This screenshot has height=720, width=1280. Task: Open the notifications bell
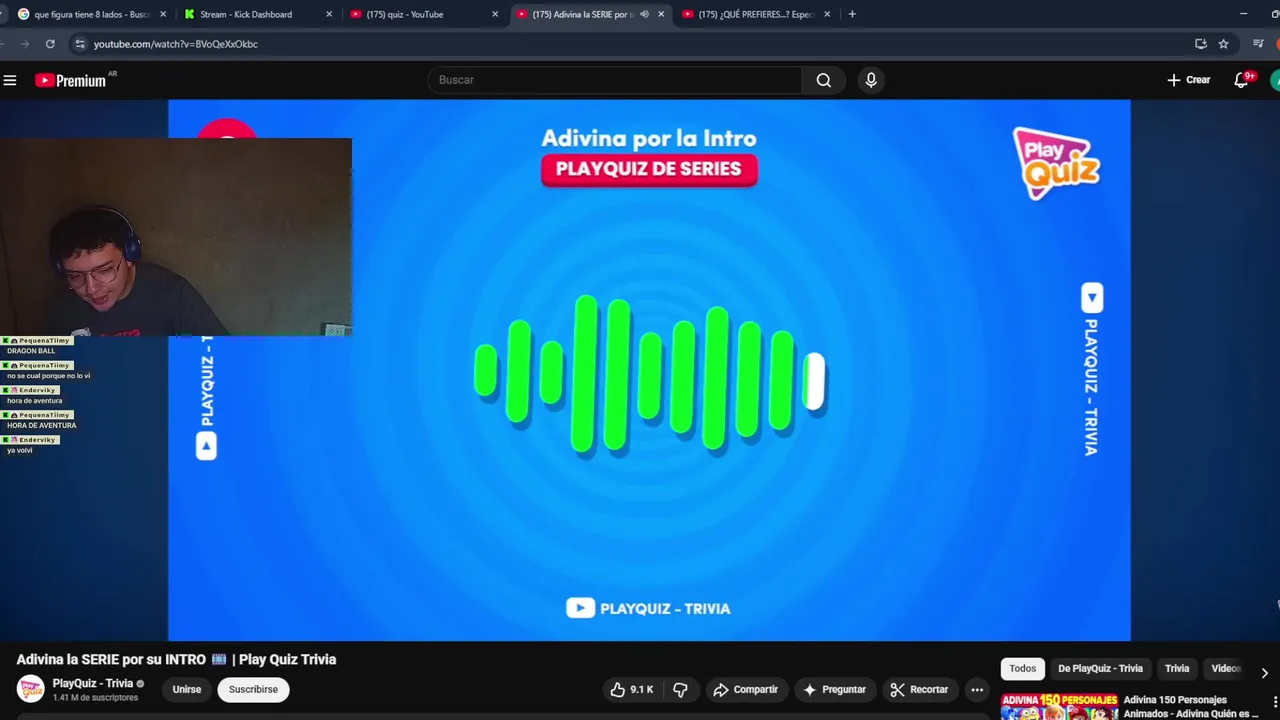(1241, 80)
